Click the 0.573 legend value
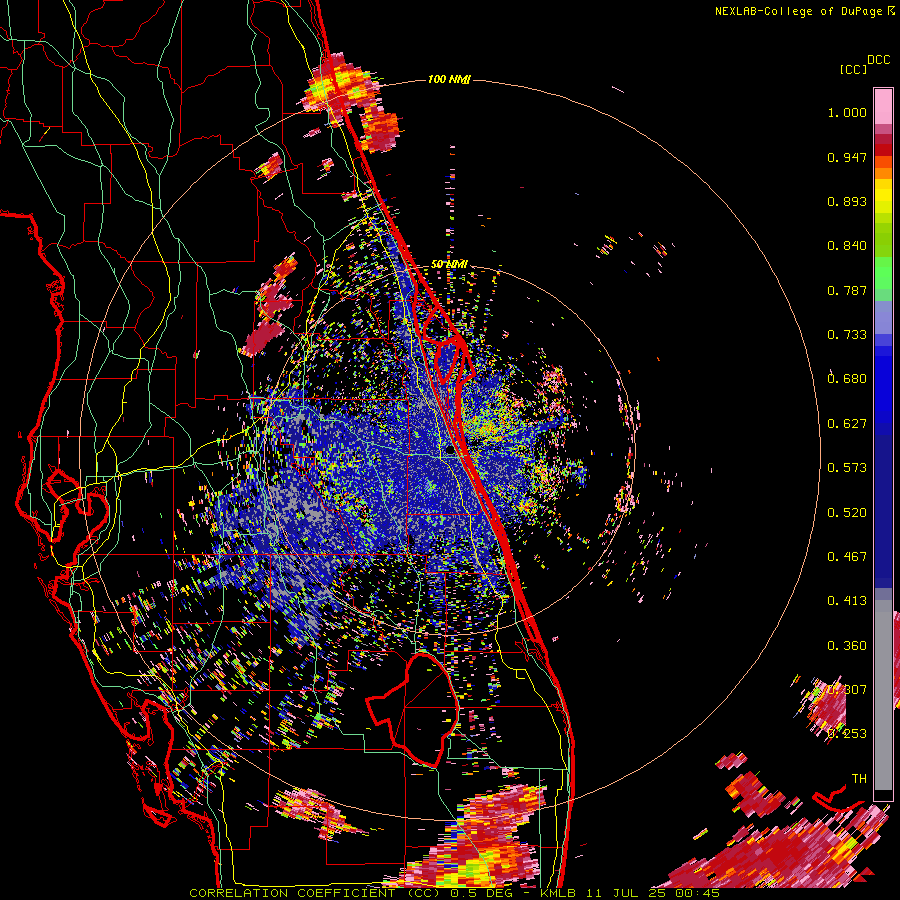The height and width of the screenshot is (900, 900). (x=847, y=468)
